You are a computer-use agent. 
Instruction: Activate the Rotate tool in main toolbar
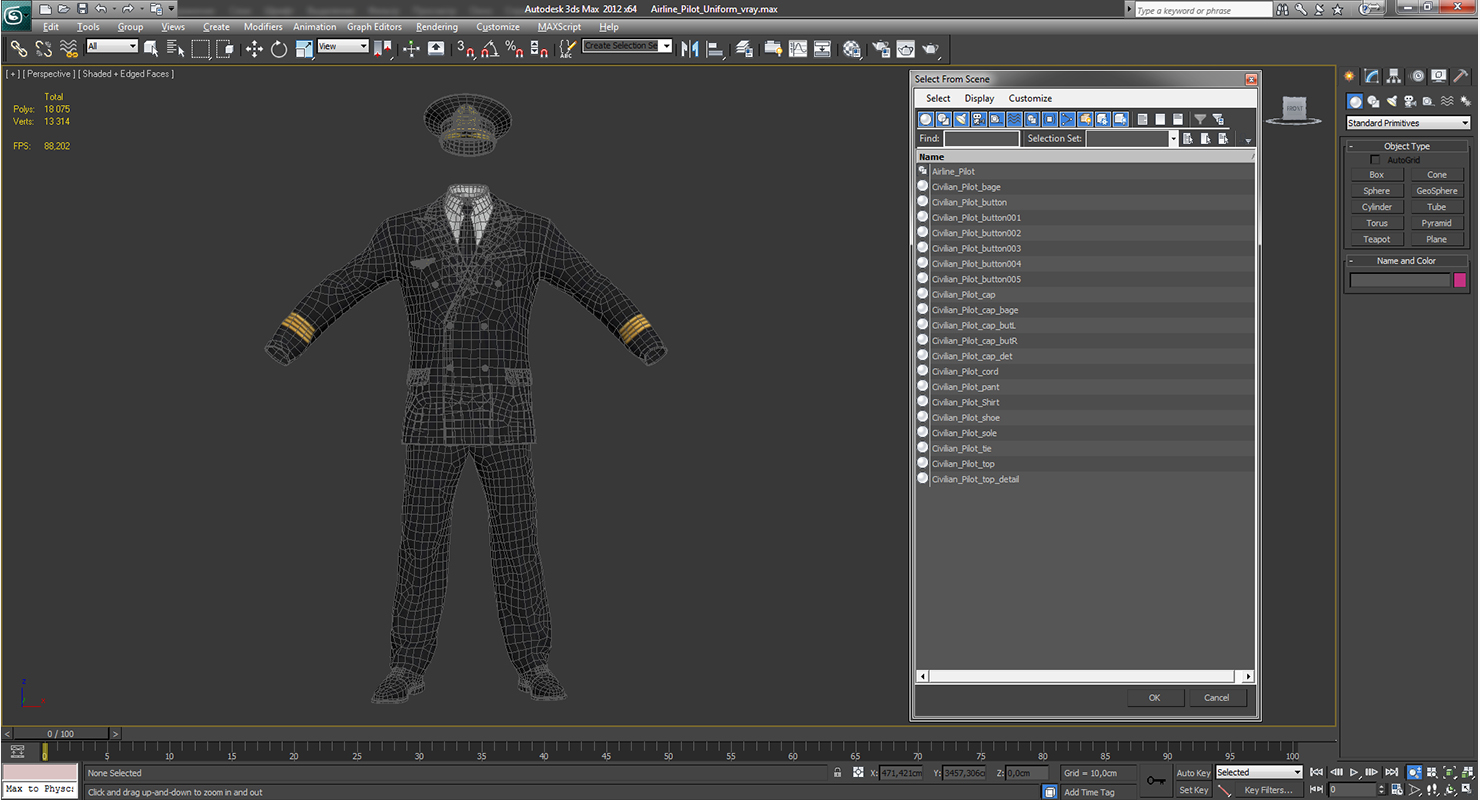[279, 49]
